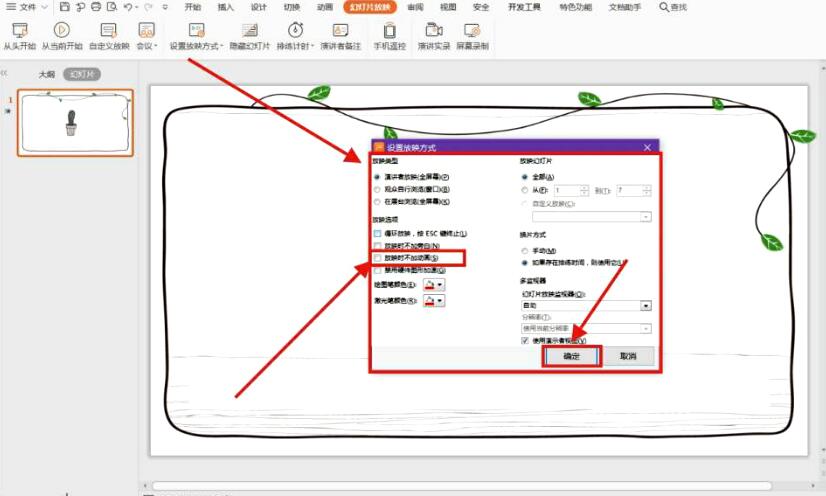The width and height of the screenshot is (826, 496).
Task: Switch to 大纲 outline view
Action: pos(46,74)
